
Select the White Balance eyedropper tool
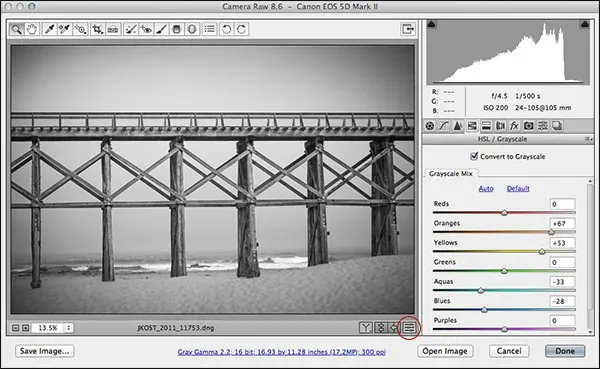pyautogui.click(x=49, y=29)
